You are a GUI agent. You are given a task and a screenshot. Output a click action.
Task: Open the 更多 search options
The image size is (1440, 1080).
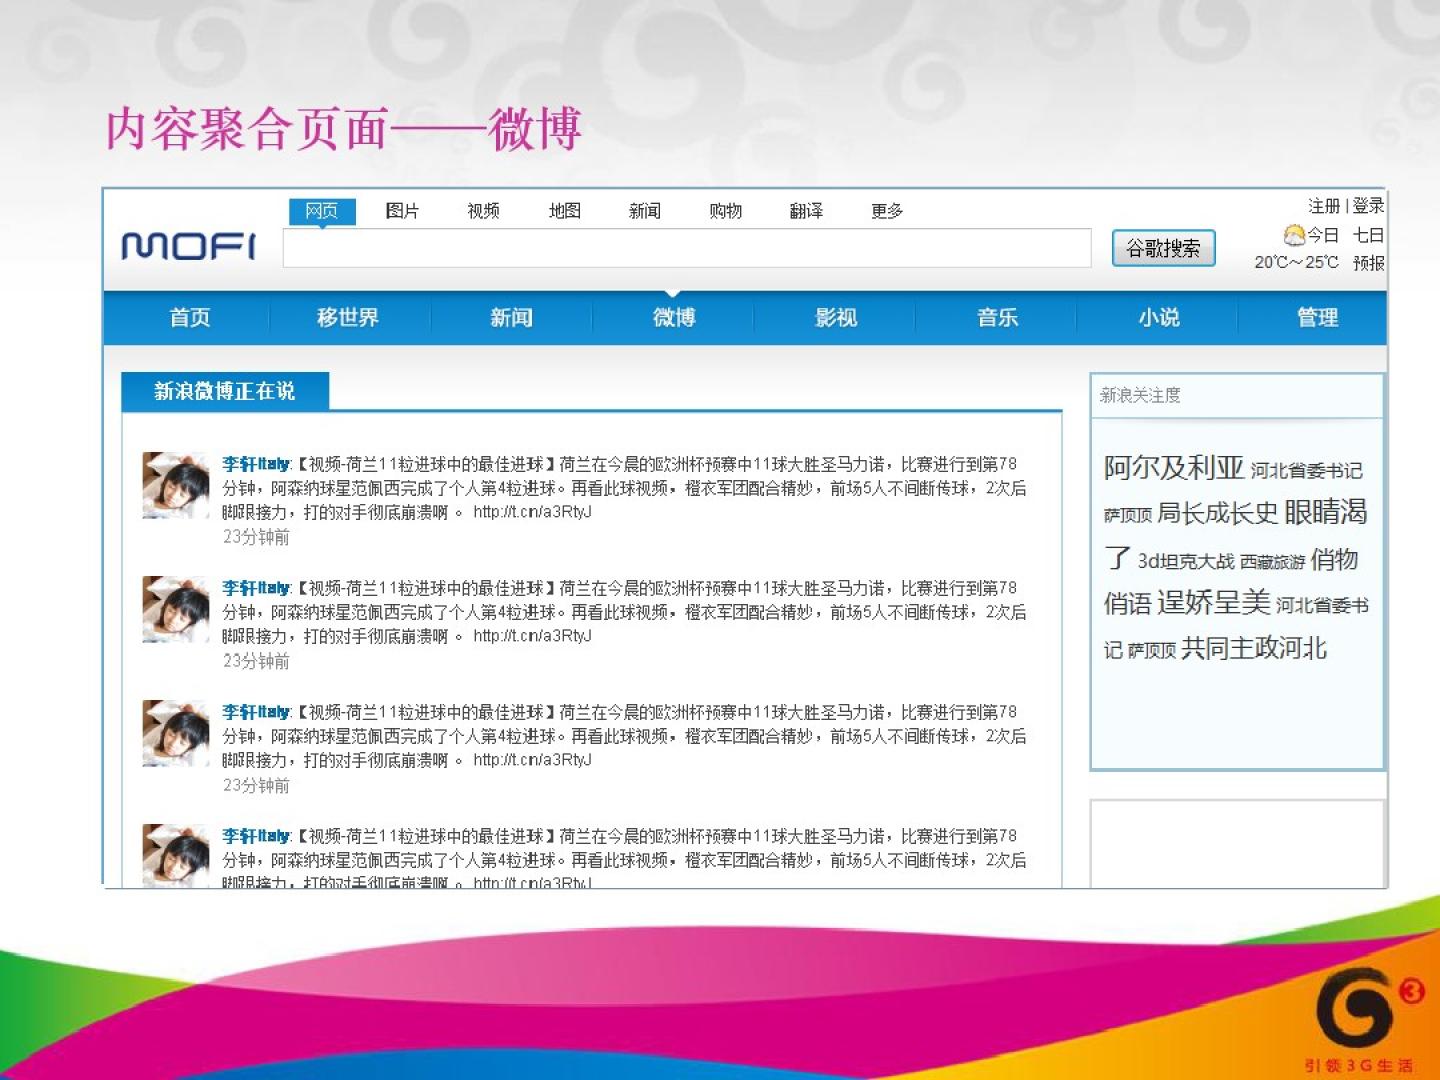(886, 211)
